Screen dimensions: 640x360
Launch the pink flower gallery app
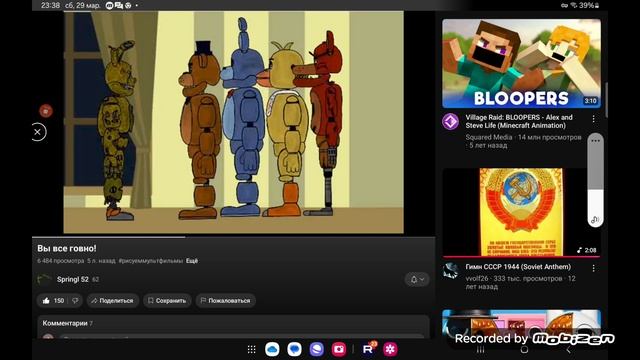pyautogui.click(x=390, y=349)
